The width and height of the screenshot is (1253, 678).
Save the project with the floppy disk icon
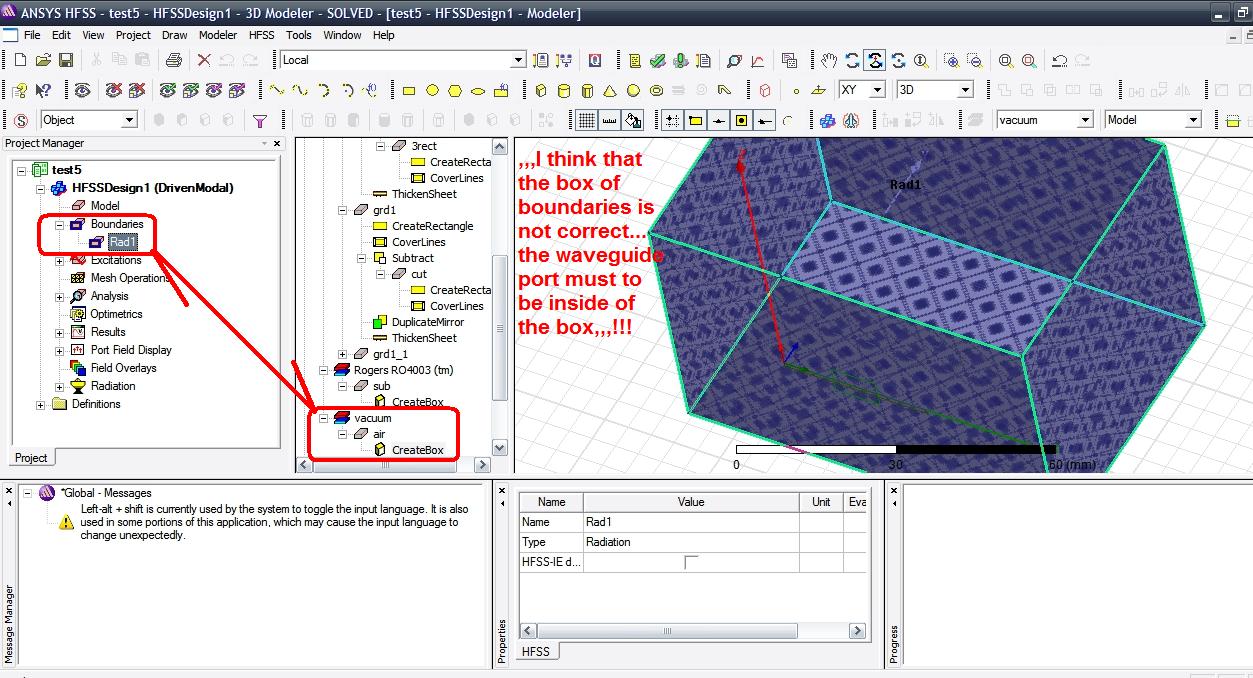[66, 60]
